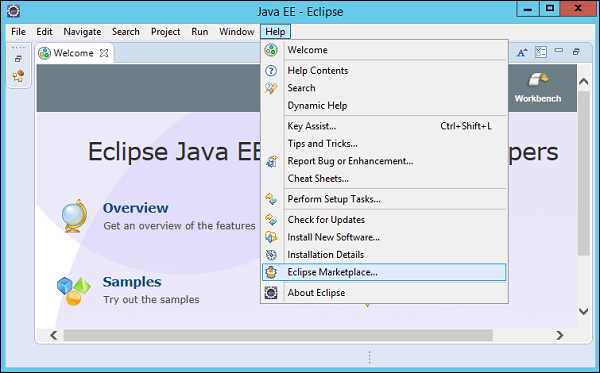The width and height of the screenshot is (600, 373).
Task: Close the Welcome tab
Action: tap(104, 53)
